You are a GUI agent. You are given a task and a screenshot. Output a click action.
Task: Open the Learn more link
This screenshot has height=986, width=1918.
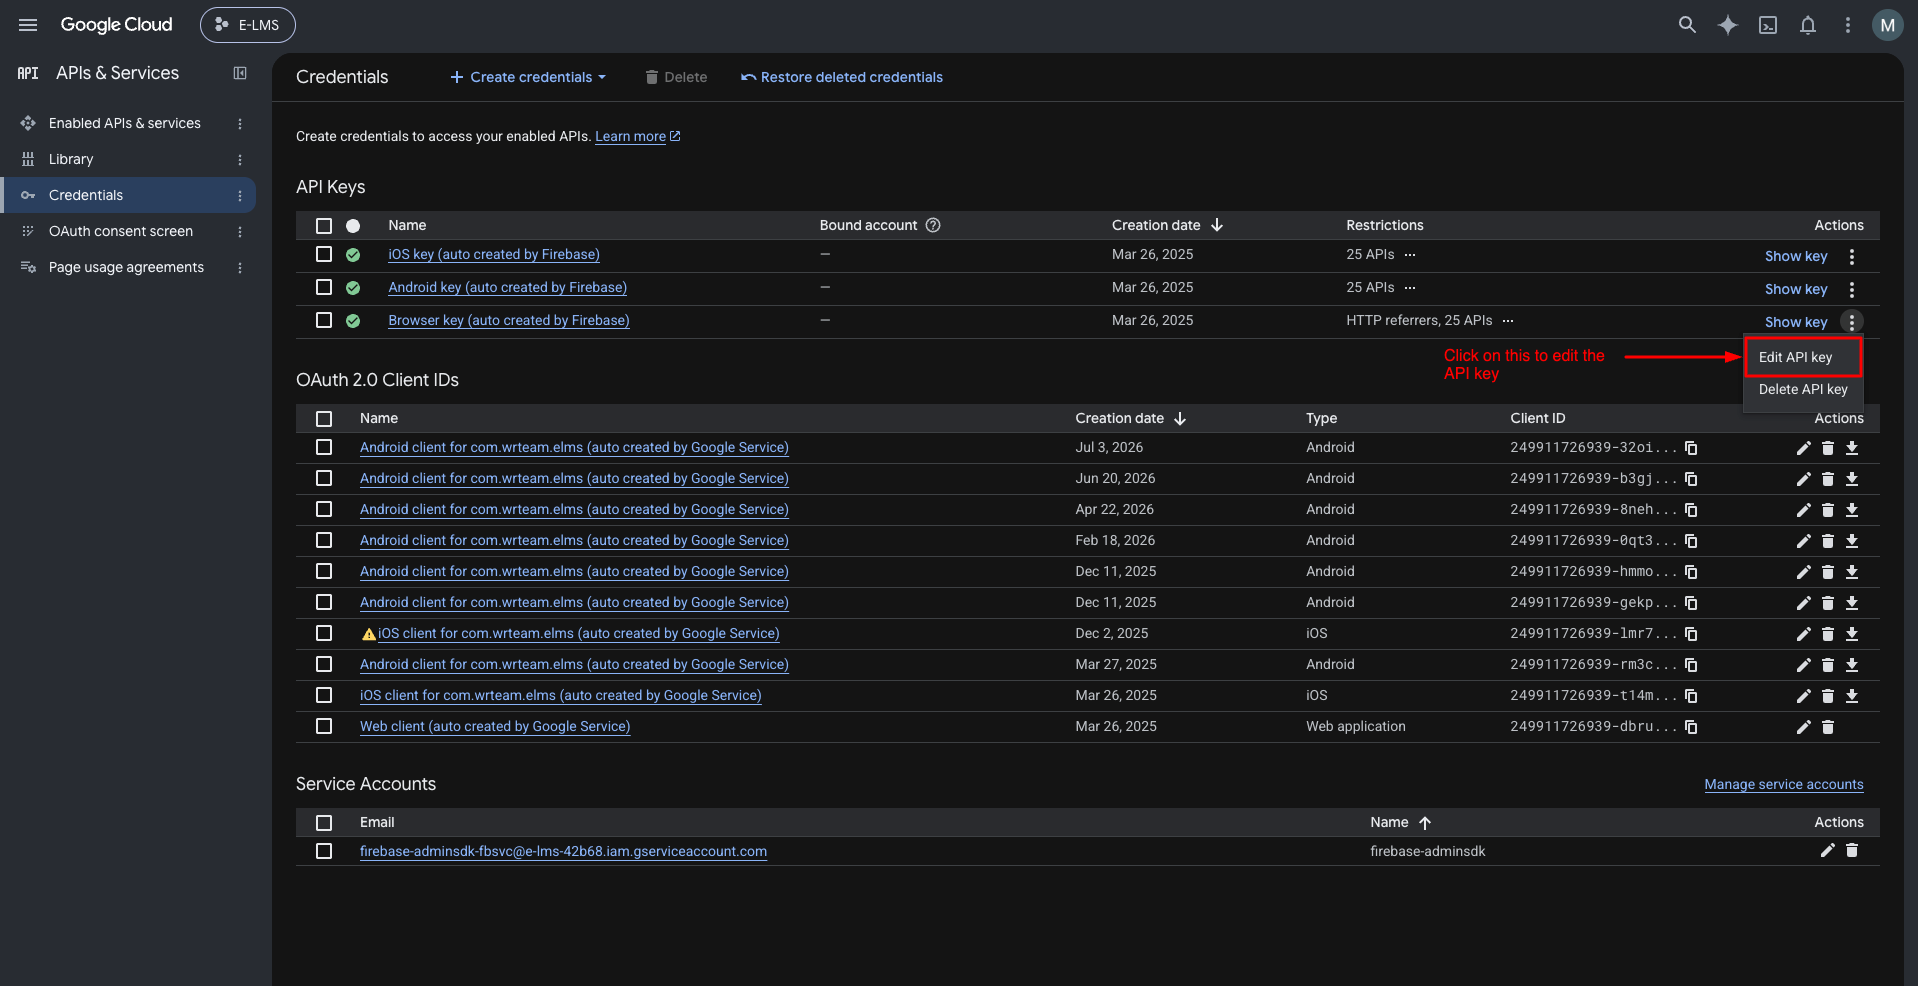click(637, 137)
